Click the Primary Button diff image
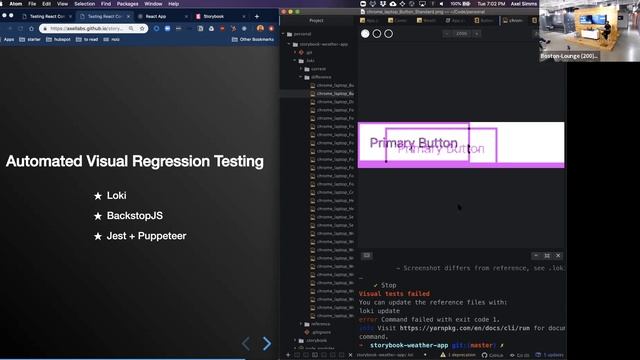This screenshot has width=640, height=360. pyautogui.click(x=461, y=145)
